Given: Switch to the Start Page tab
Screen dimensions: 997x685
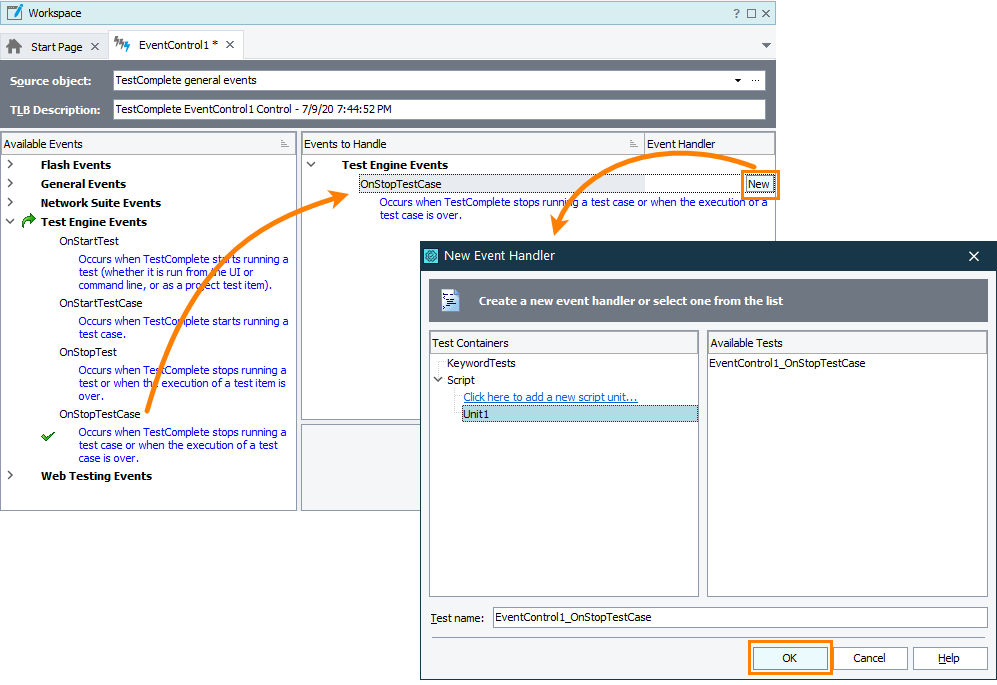Looking at the screenshot, I should tap(54, 45).
